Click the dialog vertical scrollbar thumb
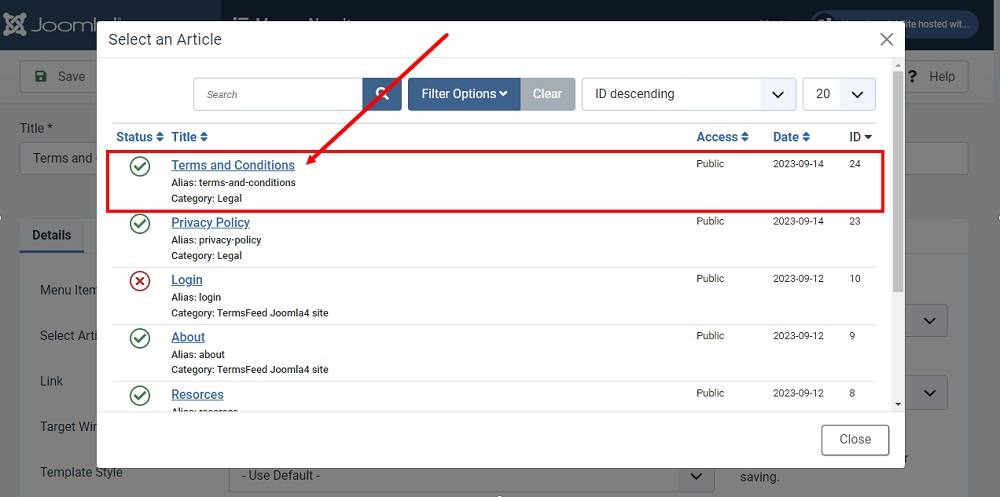This screenshot has height=497, width=1000. point(898,182)
